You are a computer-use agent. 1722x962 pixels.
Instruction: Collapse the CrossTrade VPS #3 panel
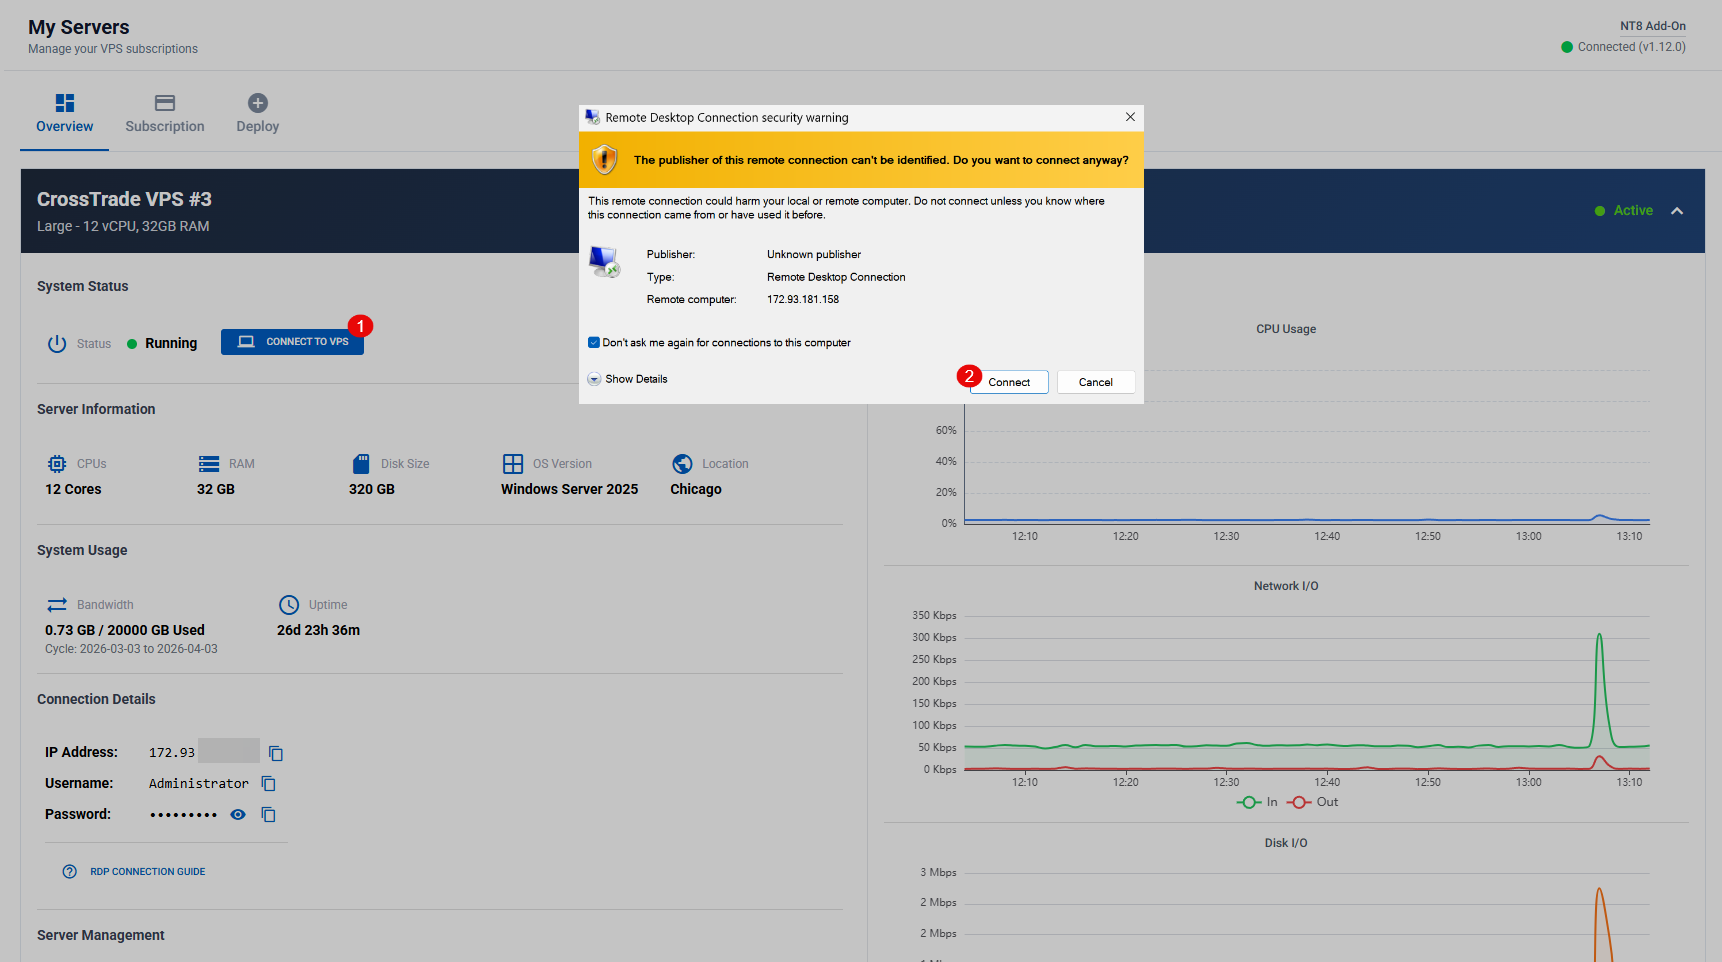(x=1677, y=211)
